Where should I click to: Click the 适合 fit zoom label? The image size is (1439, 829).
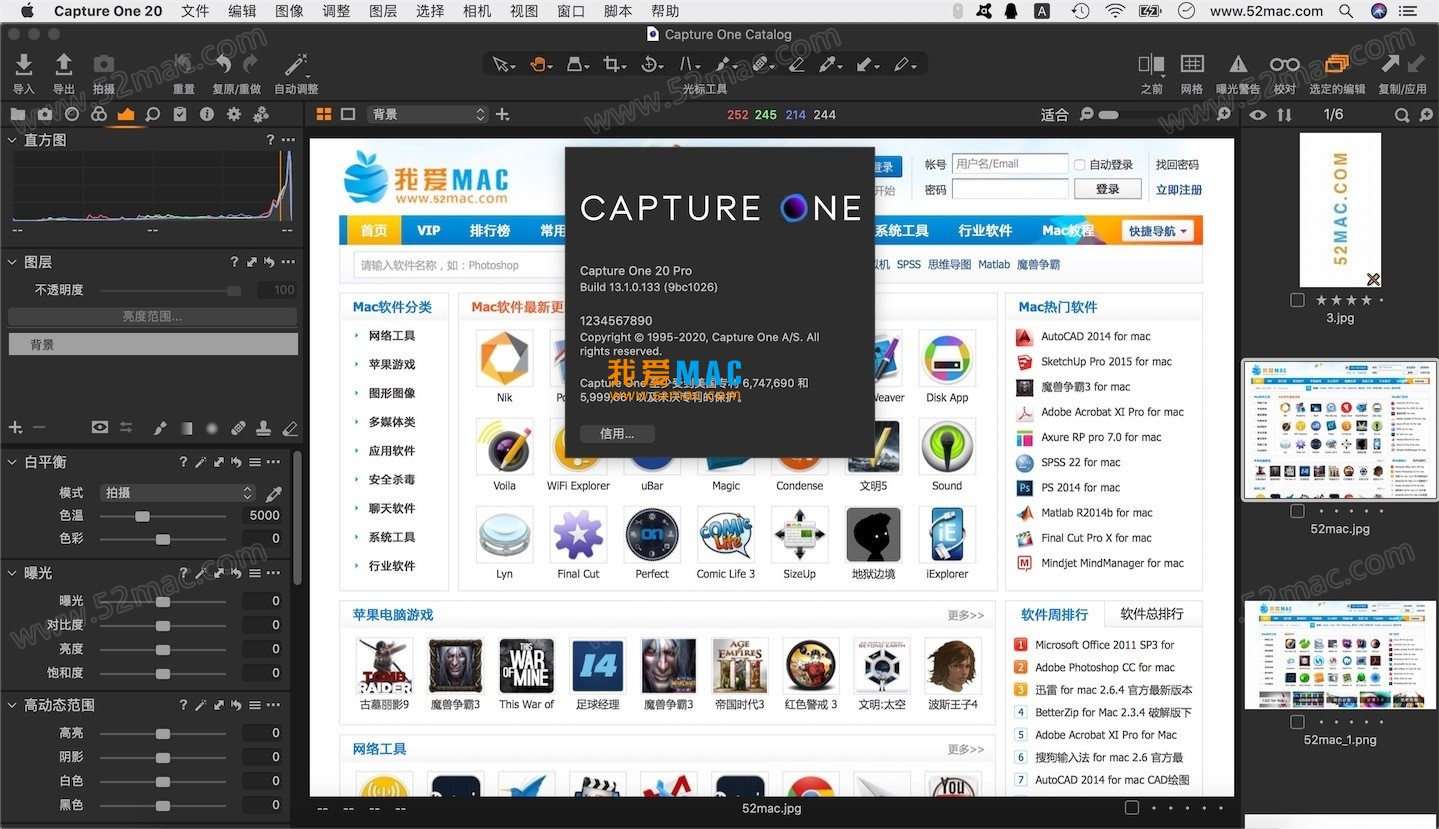point(1054,115)
